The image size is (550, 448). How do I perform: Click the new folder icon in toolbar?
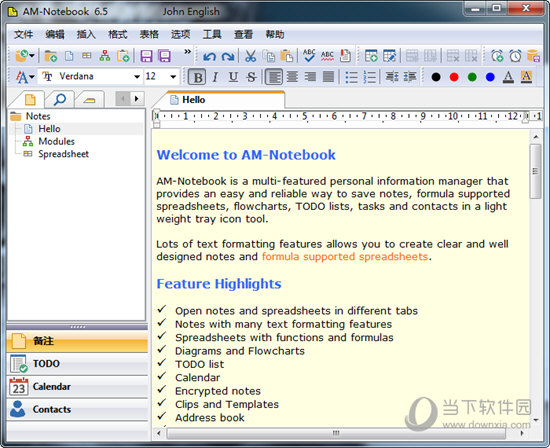[x=51, y=56]
